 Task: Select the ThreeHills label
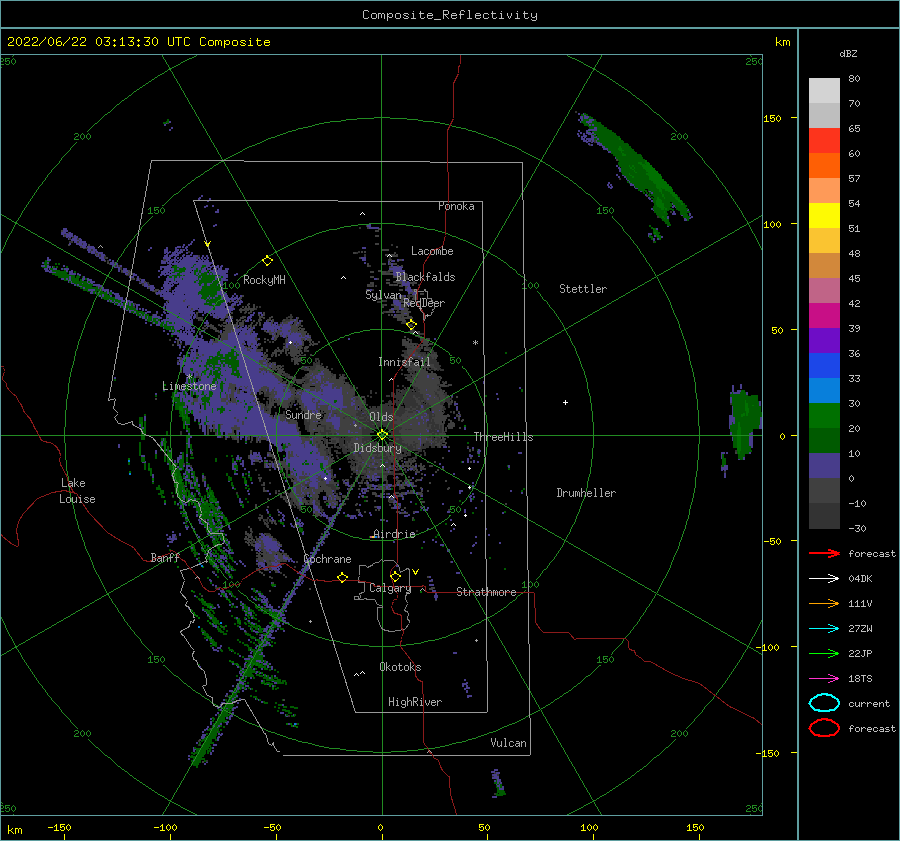(503, 437)
